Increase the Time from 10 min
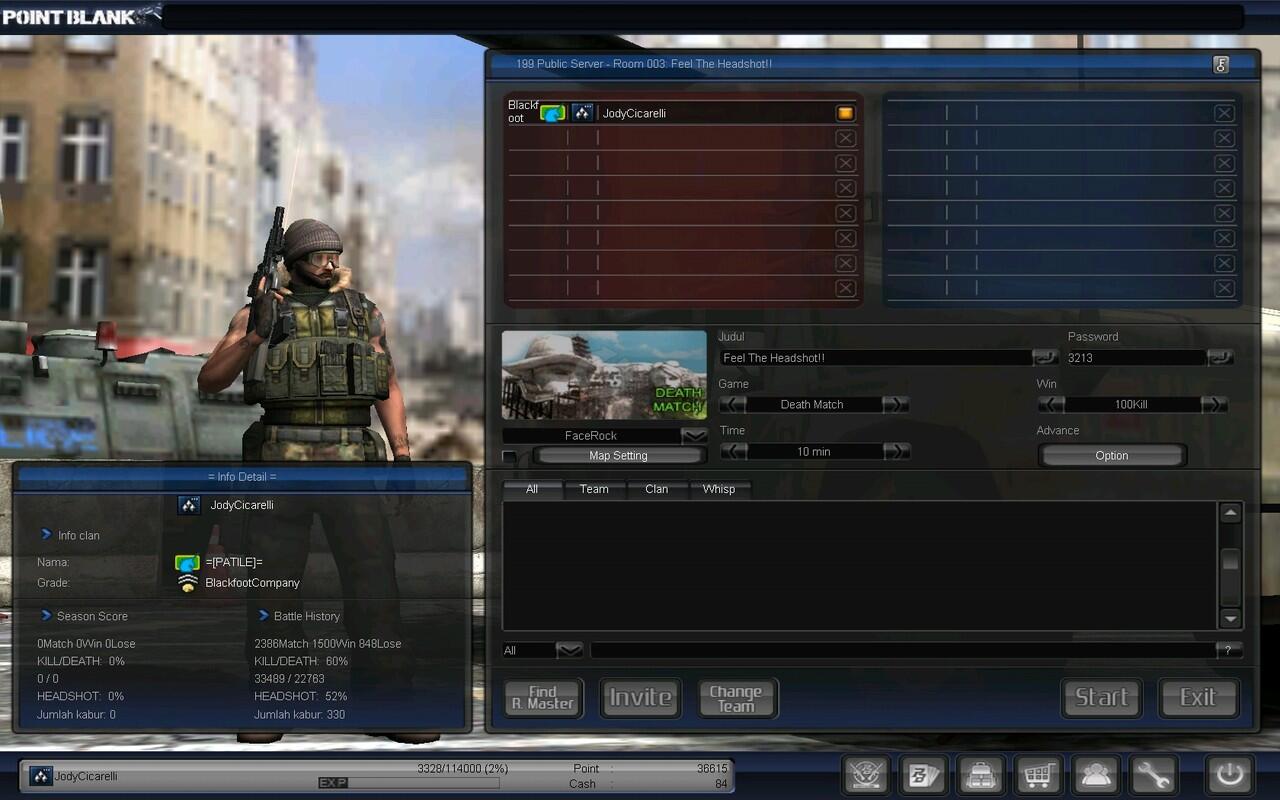Image resolution: width=1280 pixels, height=800 pixels. tap(896, 451)
